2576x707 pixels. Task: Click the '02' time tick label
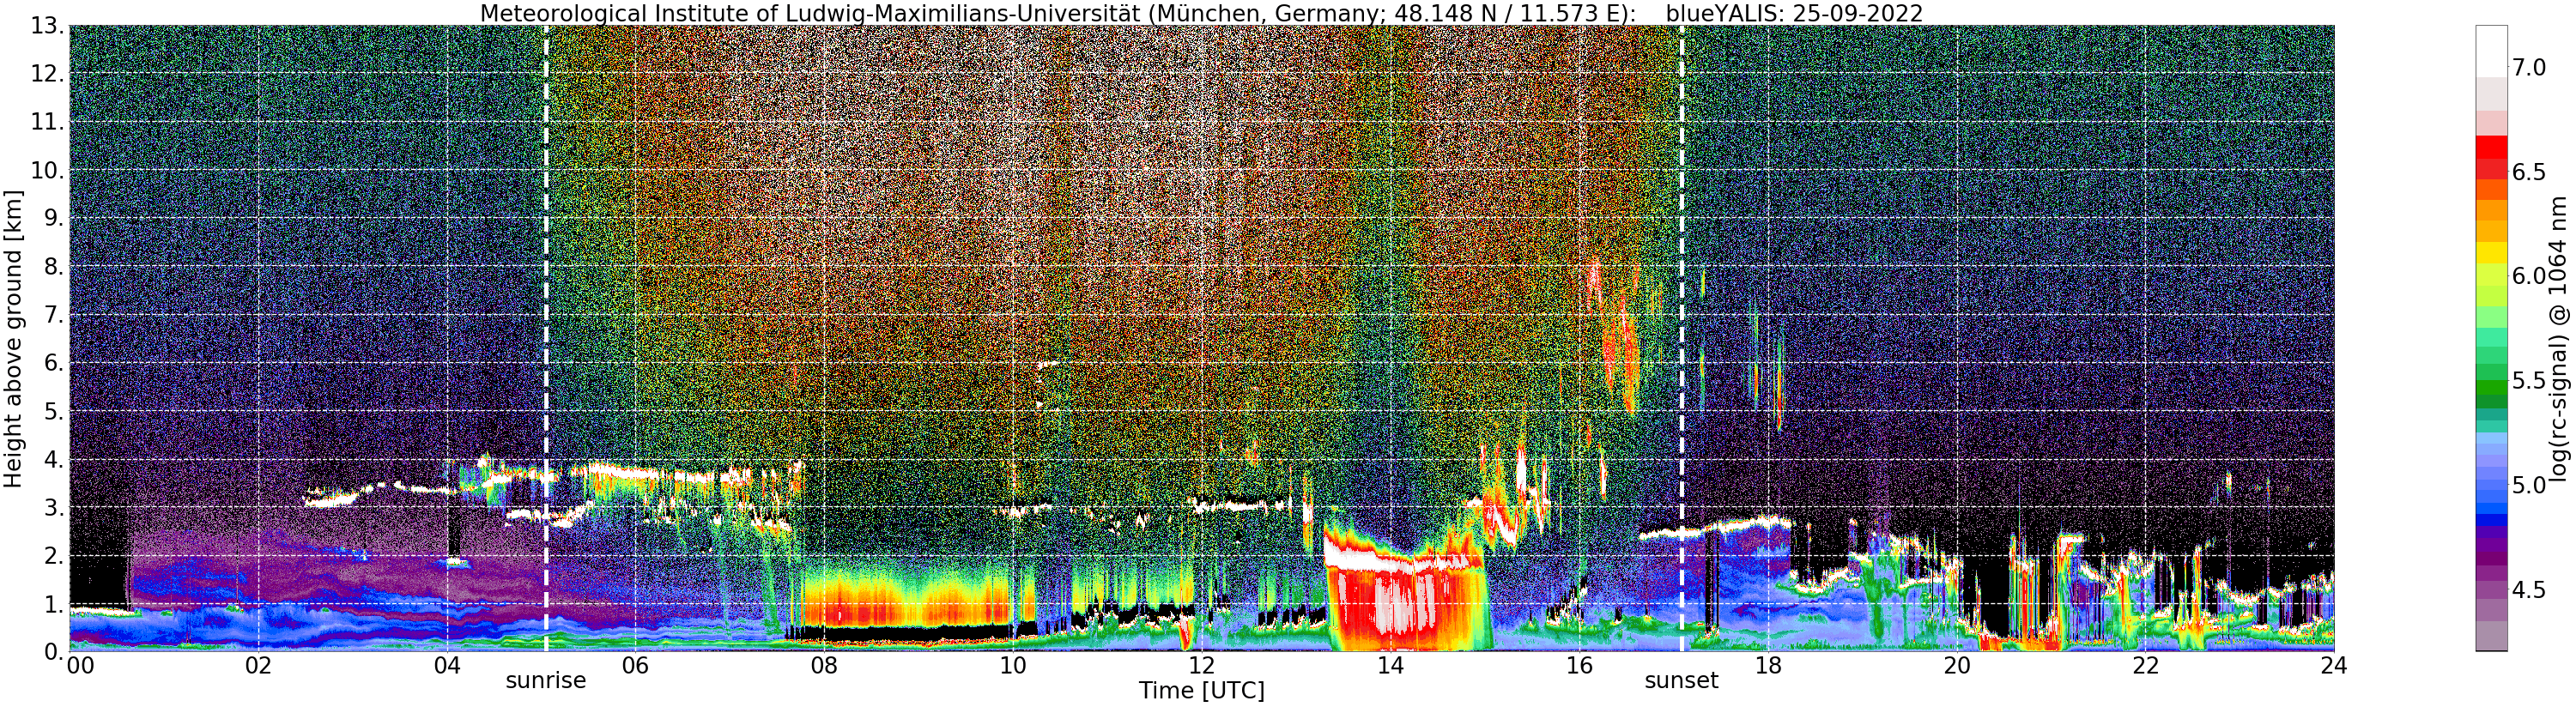258,665
